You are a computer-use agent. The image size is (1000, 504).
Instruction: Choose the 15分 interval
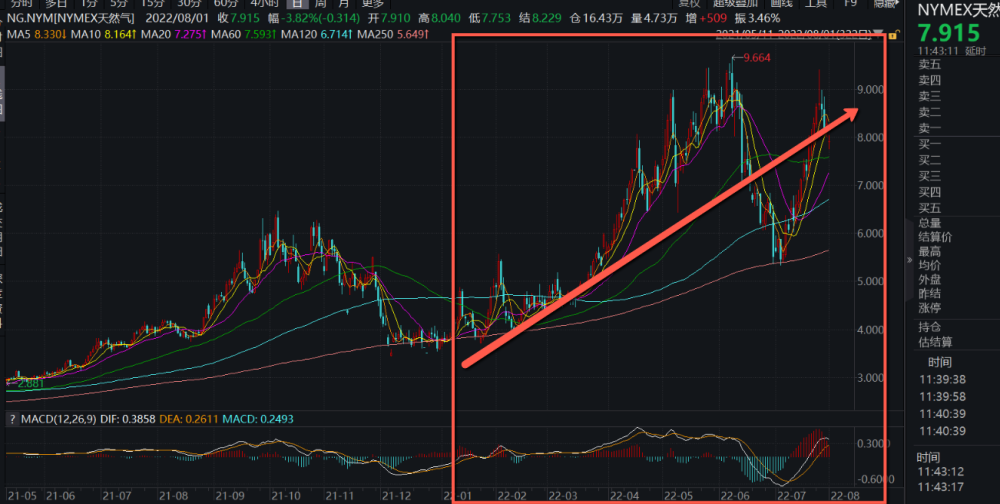point(152,3)
